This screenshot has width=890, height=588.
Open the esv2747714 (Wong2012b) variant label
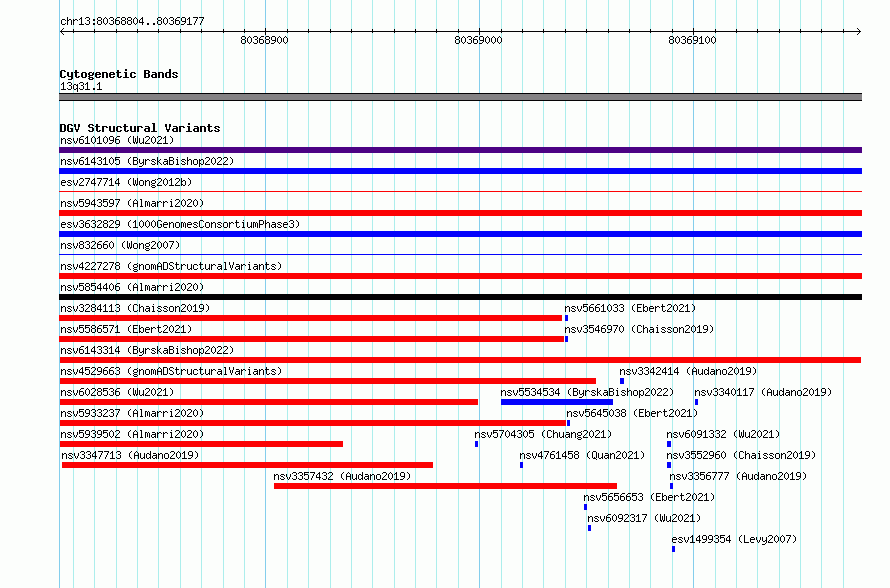pyautogui.click(x=126, y=182)
